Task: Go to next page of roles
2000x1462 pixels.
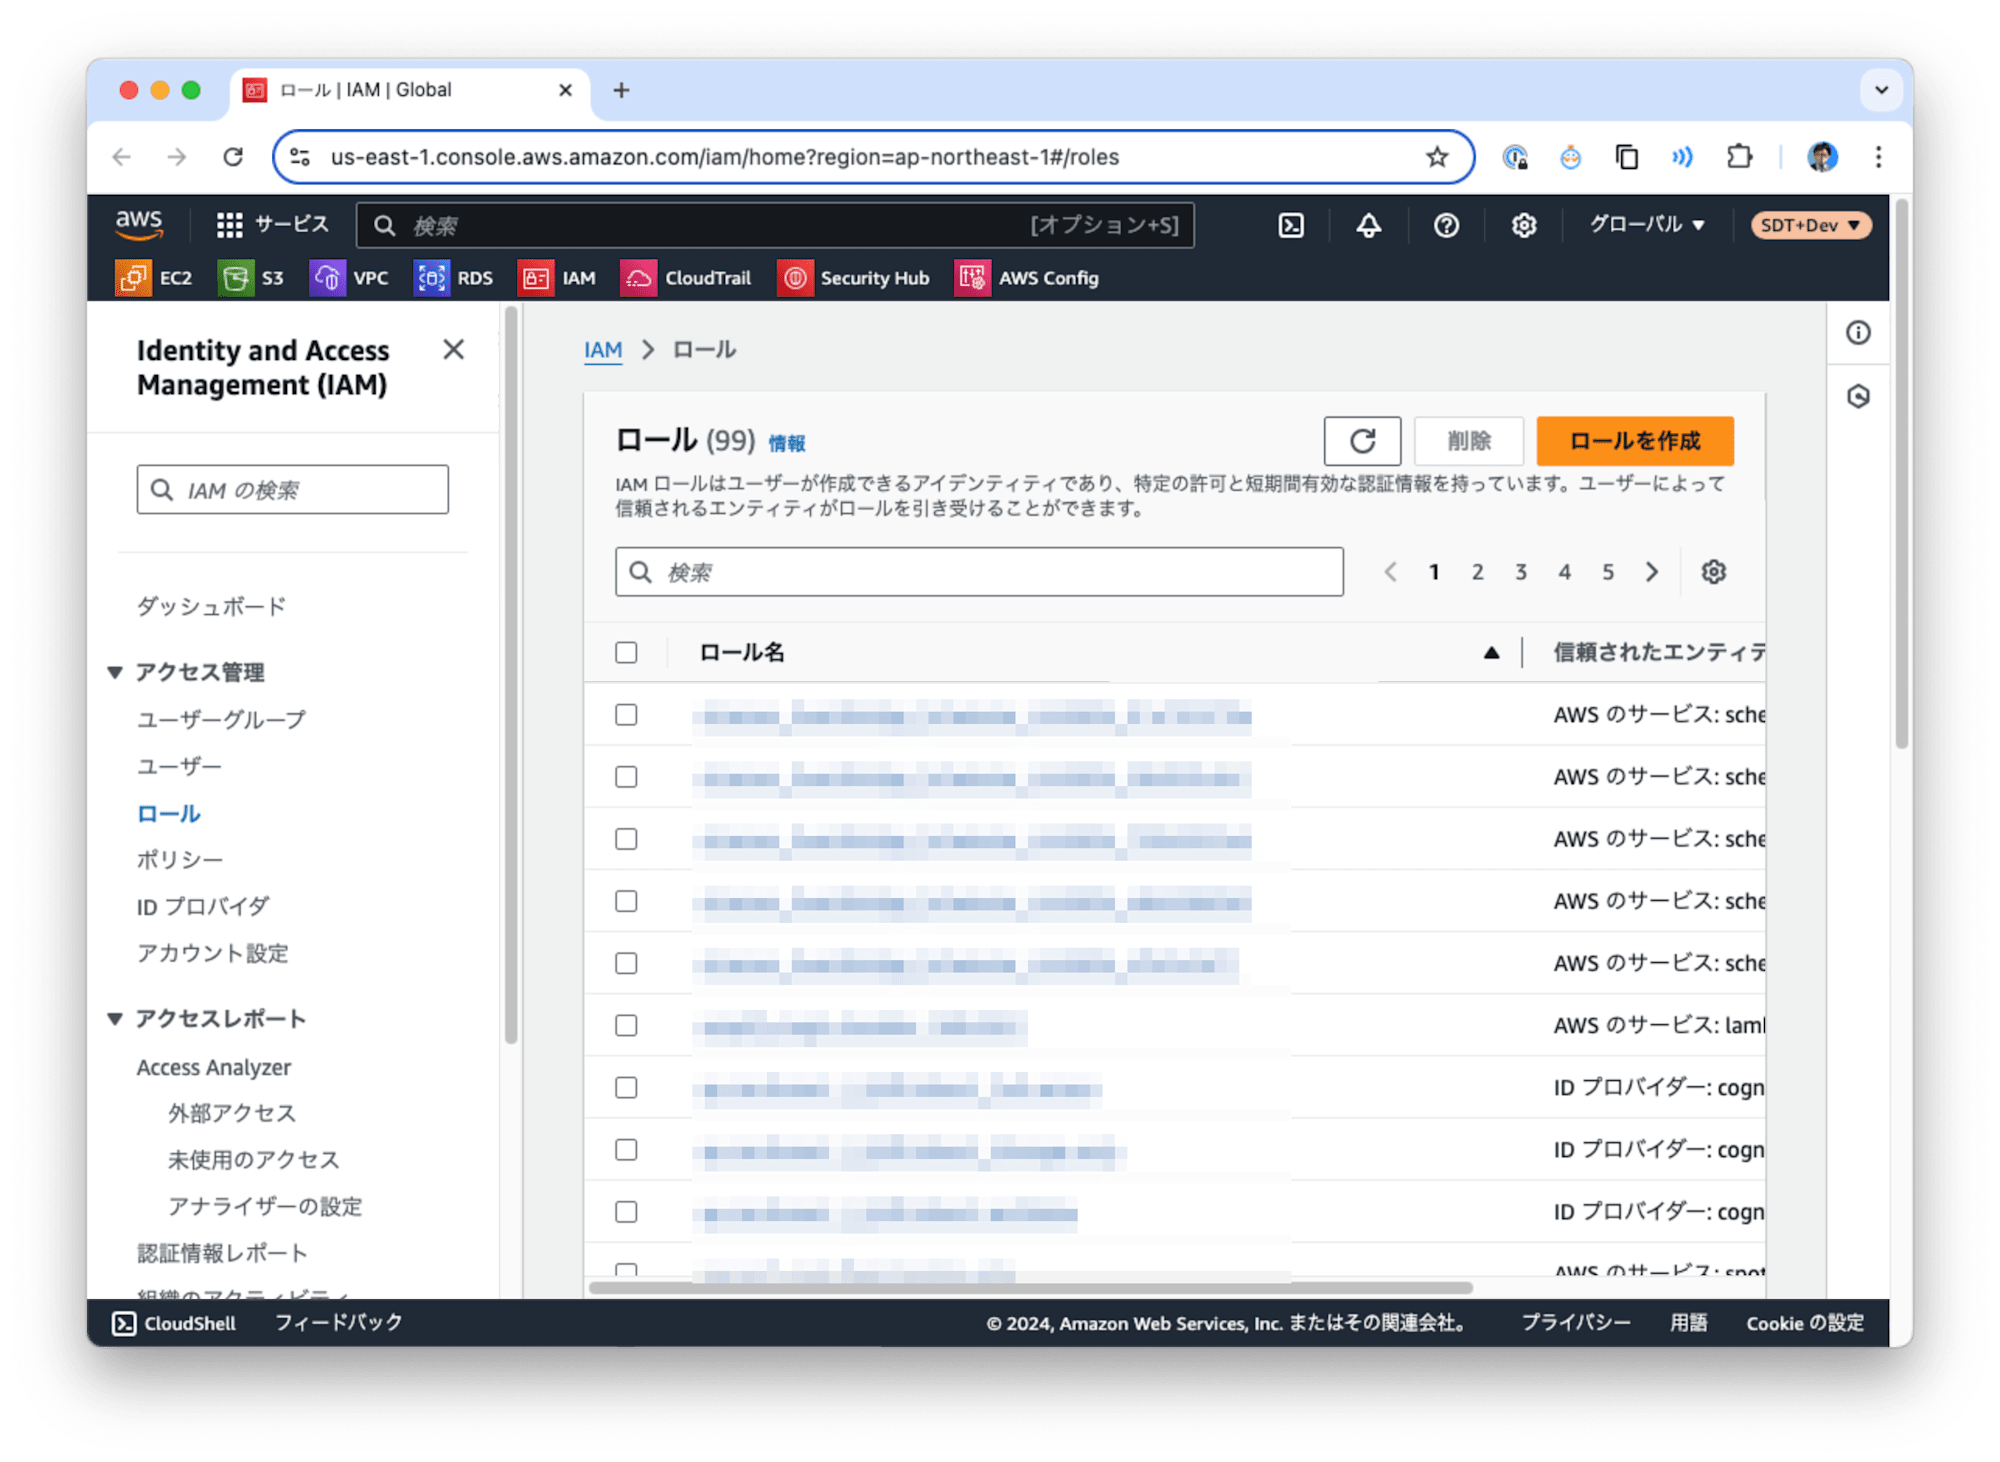Action: pos(1652,572)
